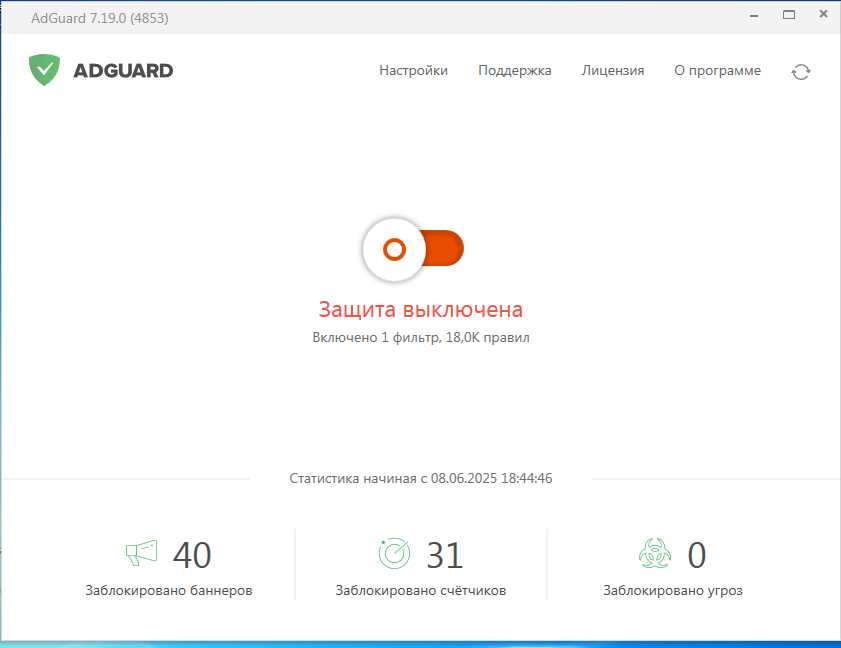Click the Заблокировано угроз label
Screen dimensions: 841x648
[673, 590]
